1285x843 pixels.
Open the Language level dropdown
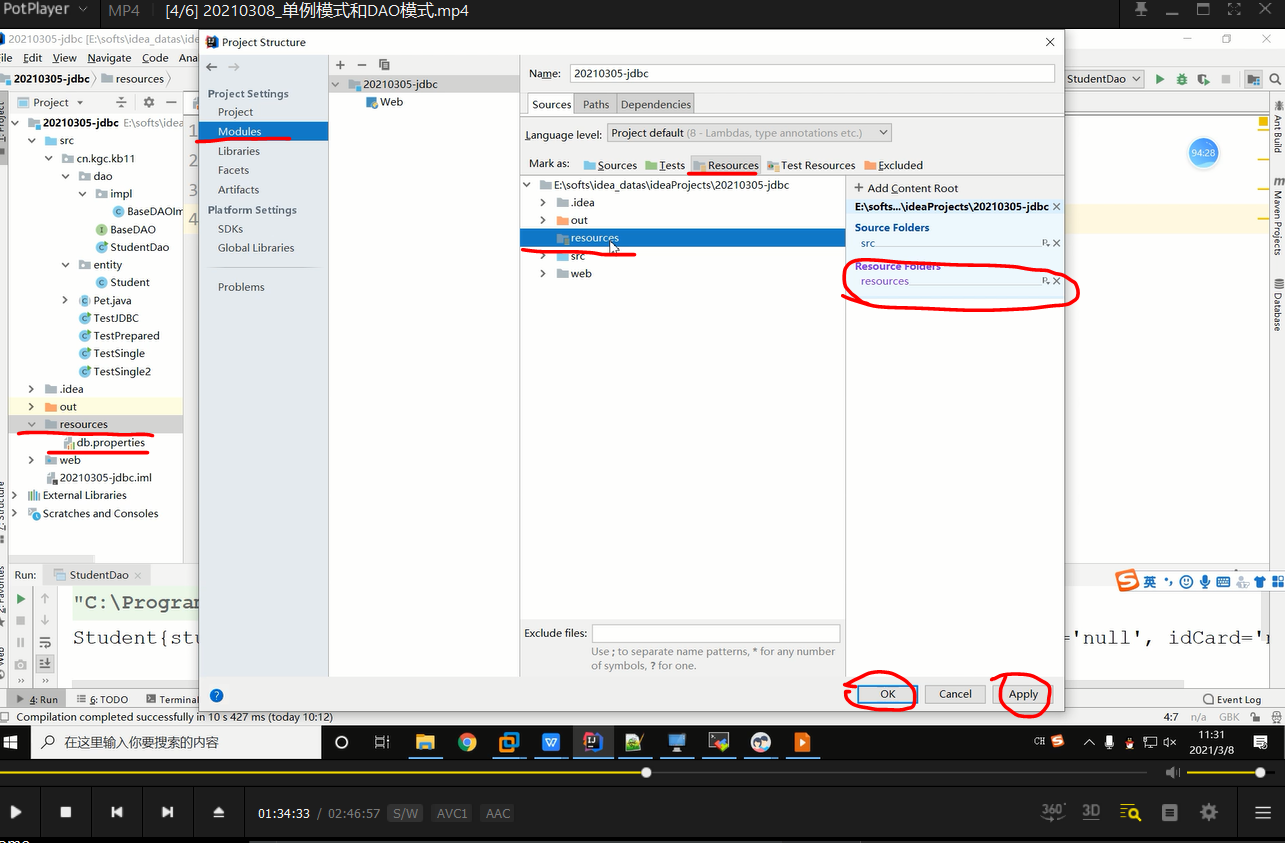(x=749, y=133)
